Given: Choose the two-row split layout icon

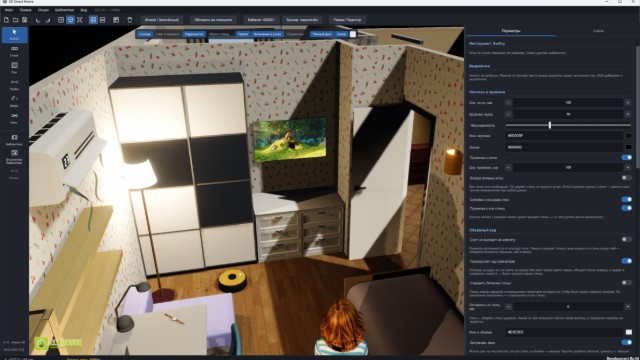Looking at the screenshot, I should point(102,20).
